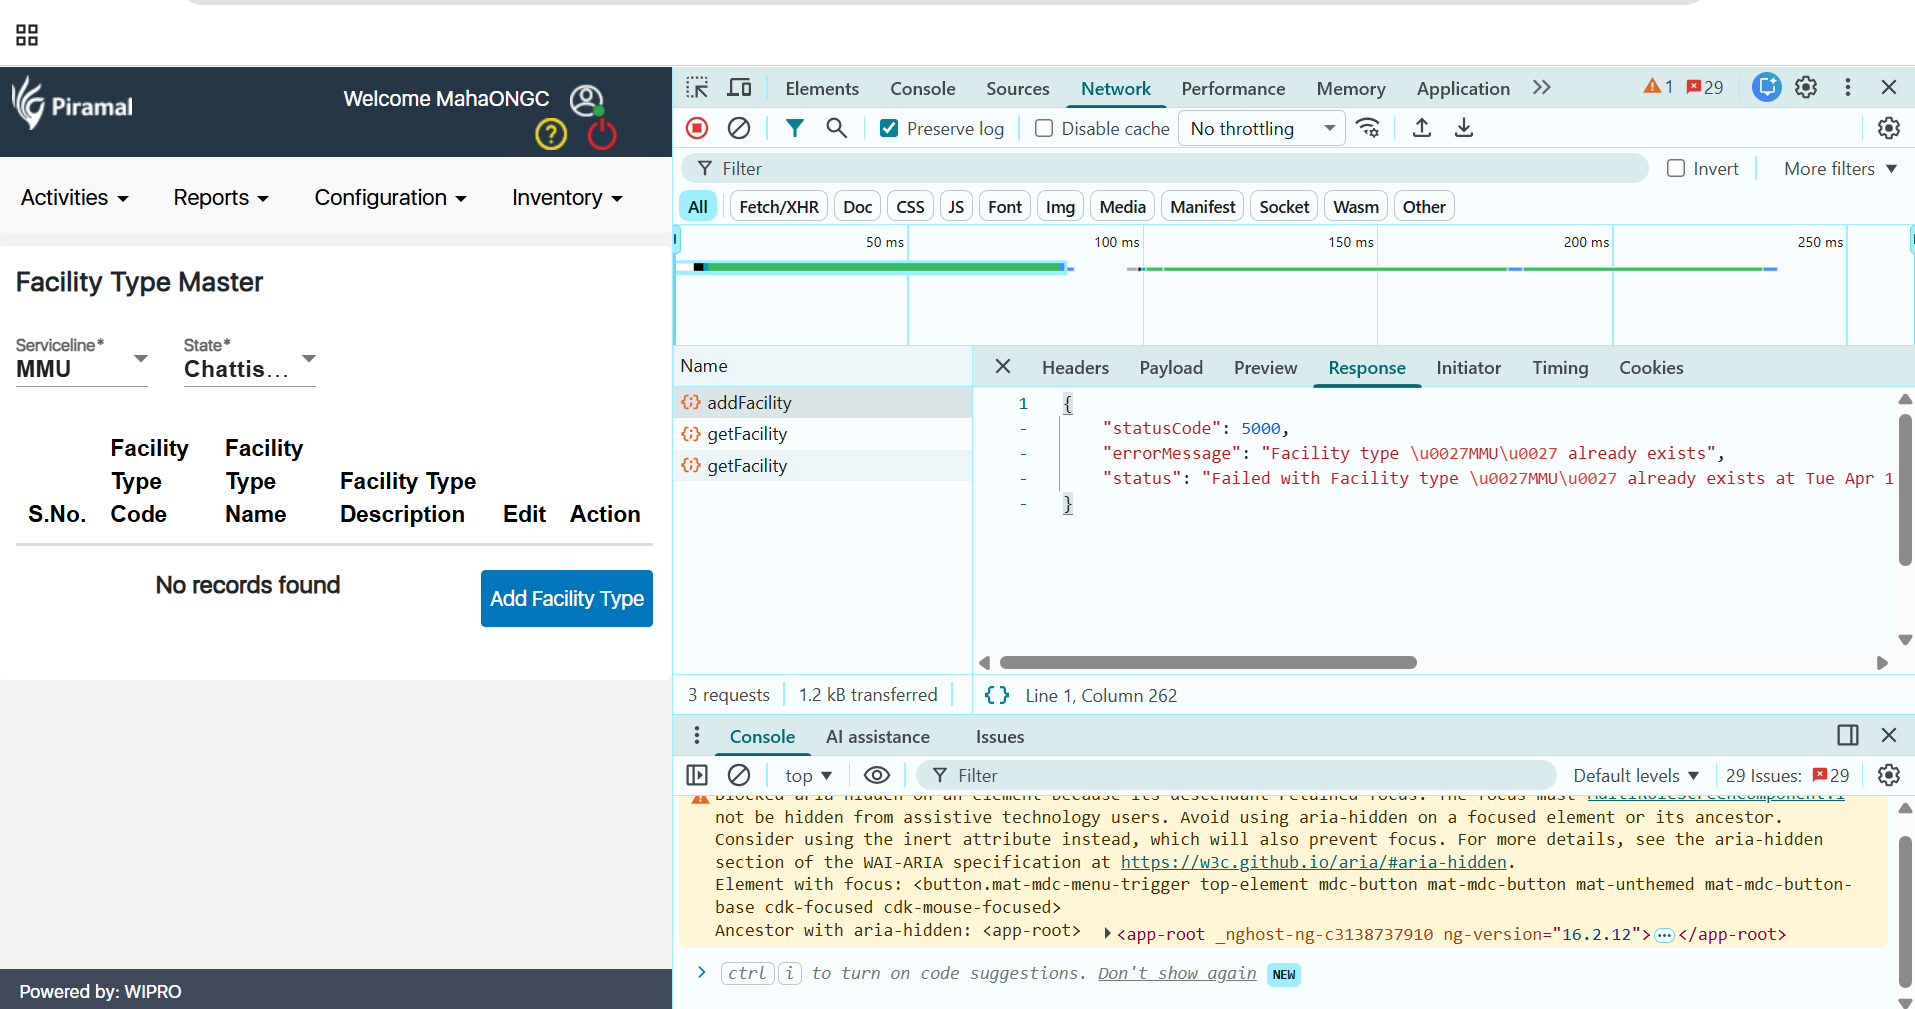
Task: Click the export HAR download icon
Action: [1463, 128]
